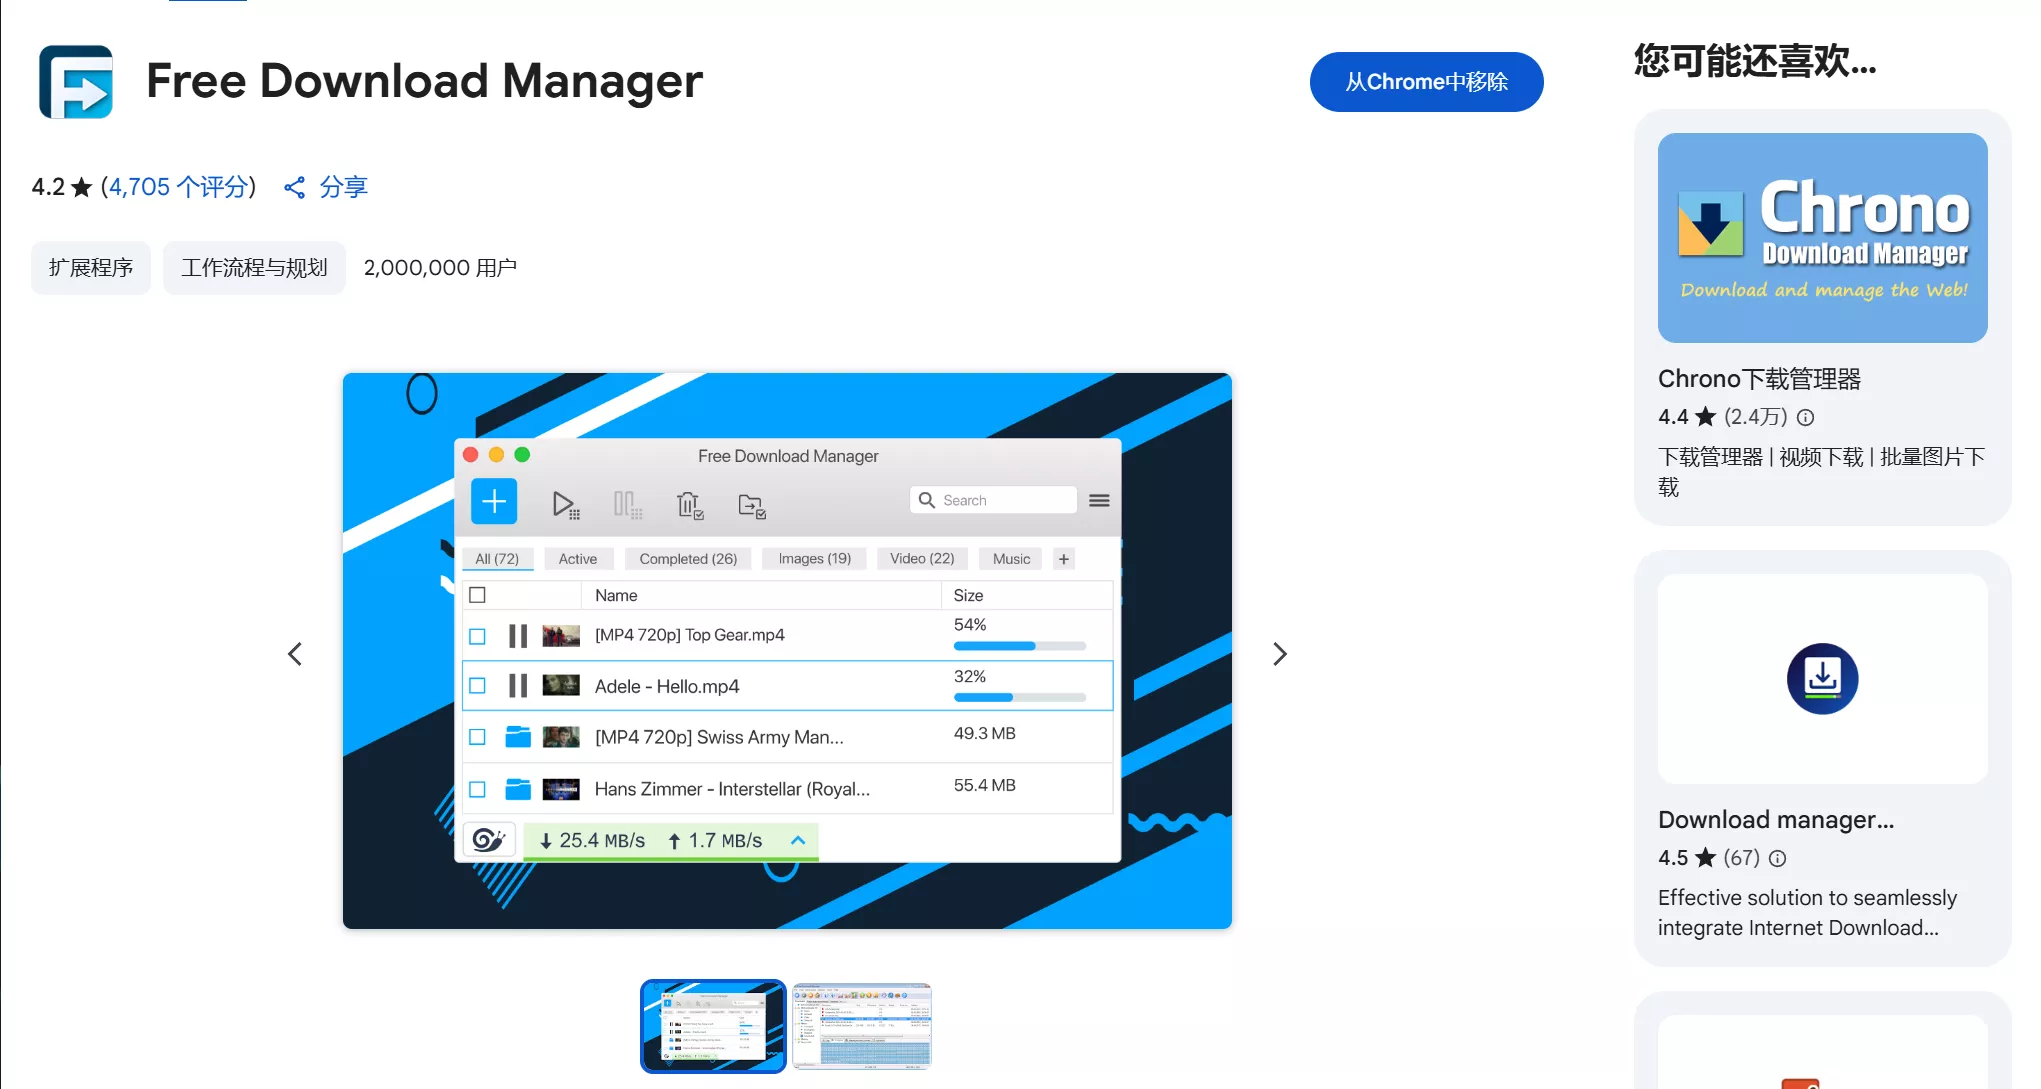Click the hamburger menu icon beside Search
This screenshot has width=2041, height=1089.
(x=1099, y=500)
